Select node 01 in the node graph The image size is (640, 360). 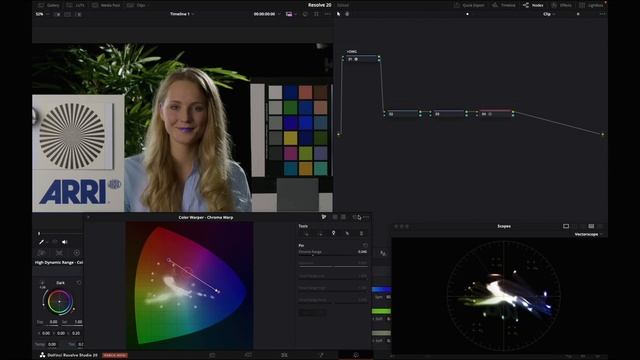click(361, 59)
